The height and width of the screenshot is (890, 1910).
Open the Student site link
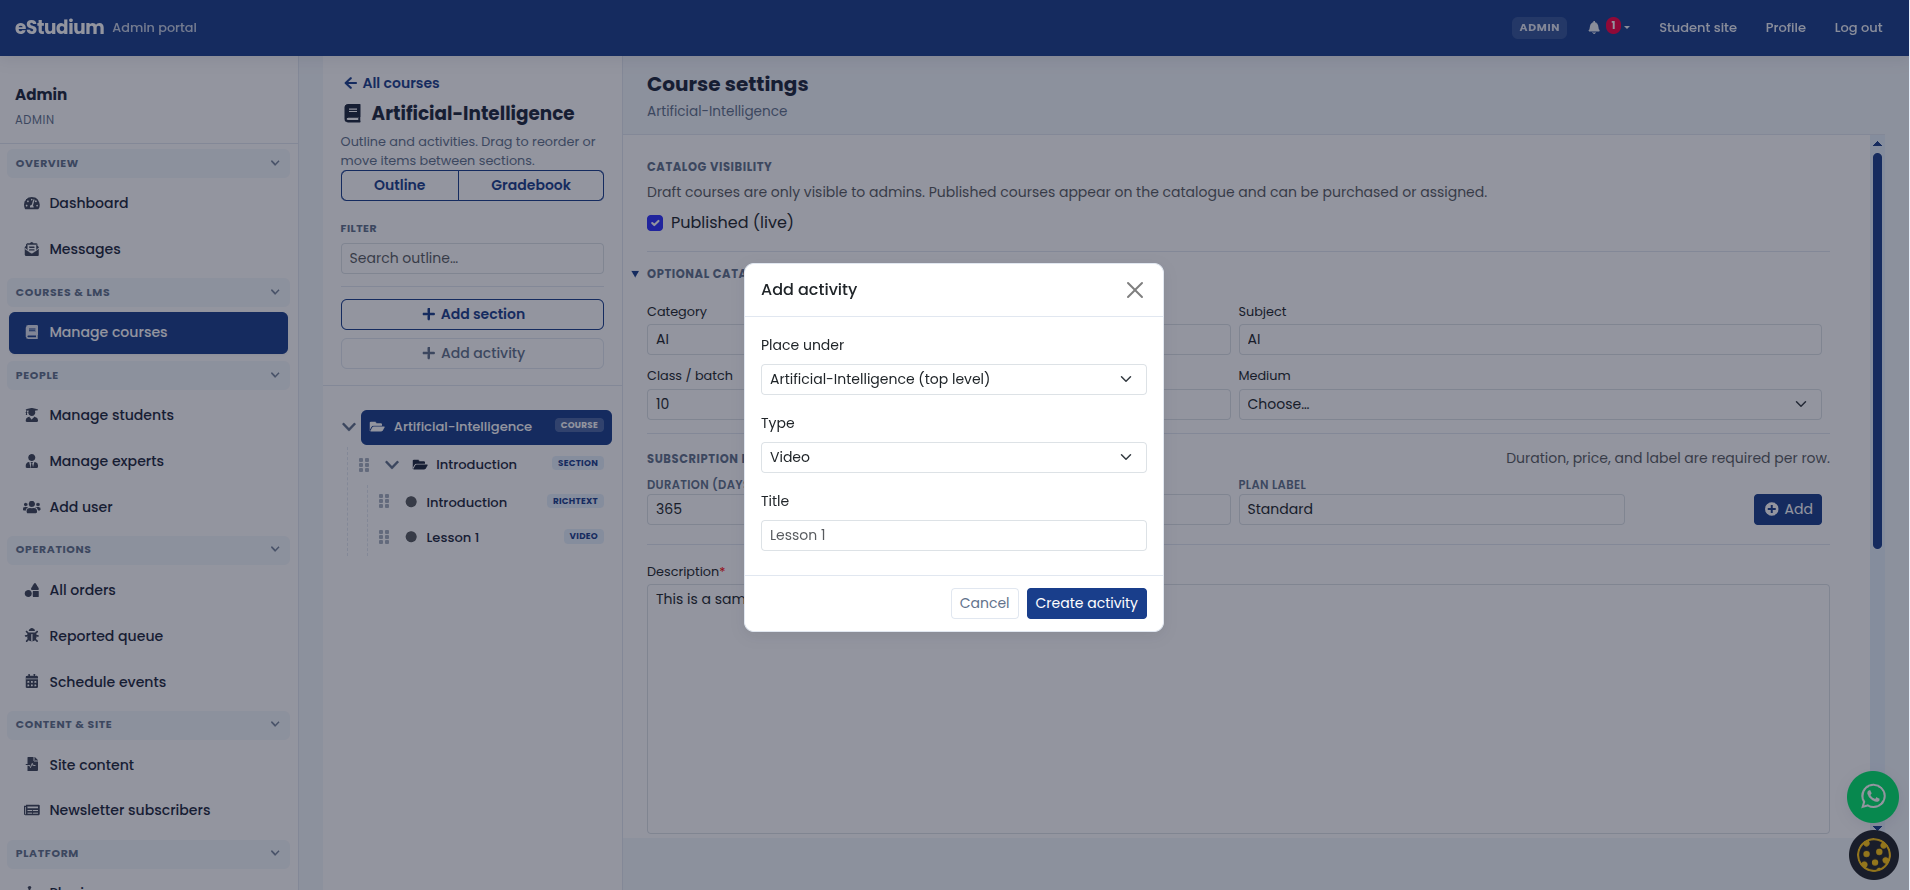1697,28
